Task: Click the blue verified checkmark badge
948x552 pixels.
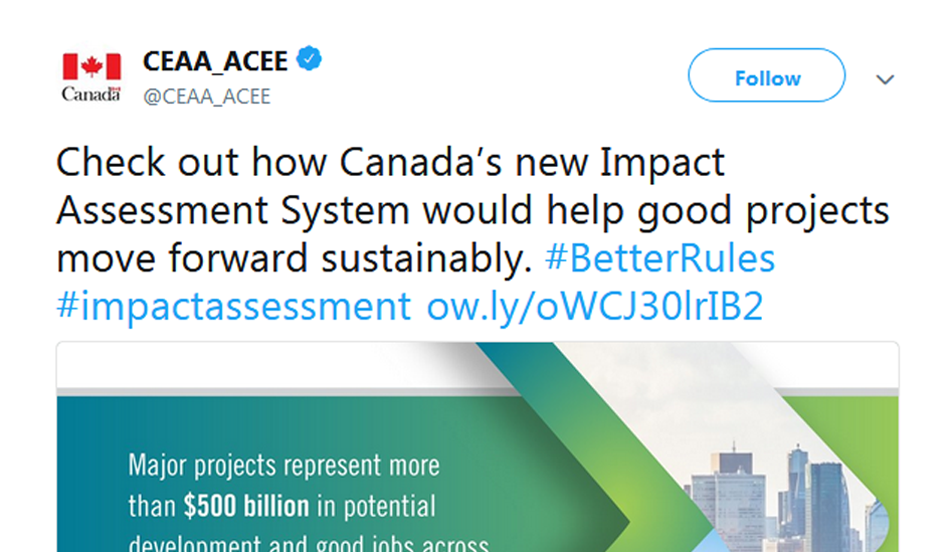Action: click(x=311, y=61)
